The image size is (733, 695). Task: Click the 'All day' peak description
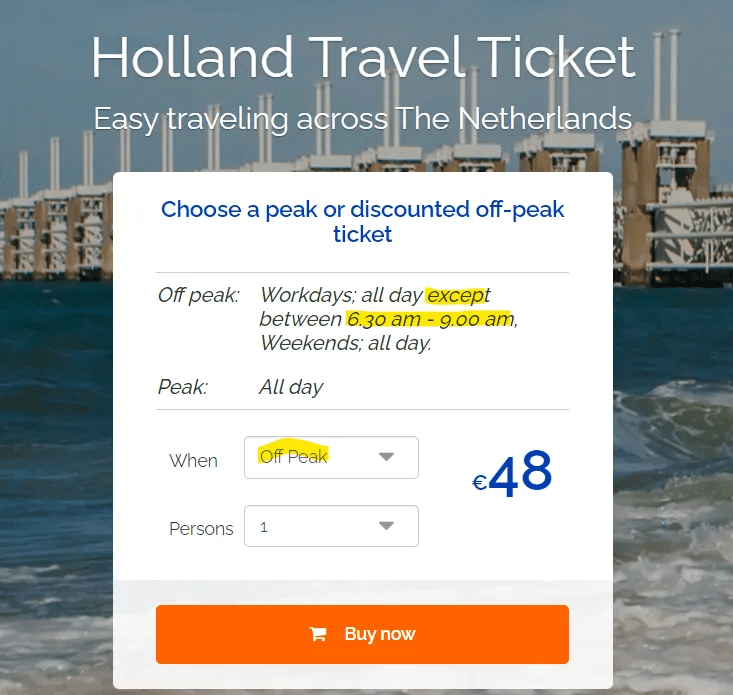tap(291, 387)
